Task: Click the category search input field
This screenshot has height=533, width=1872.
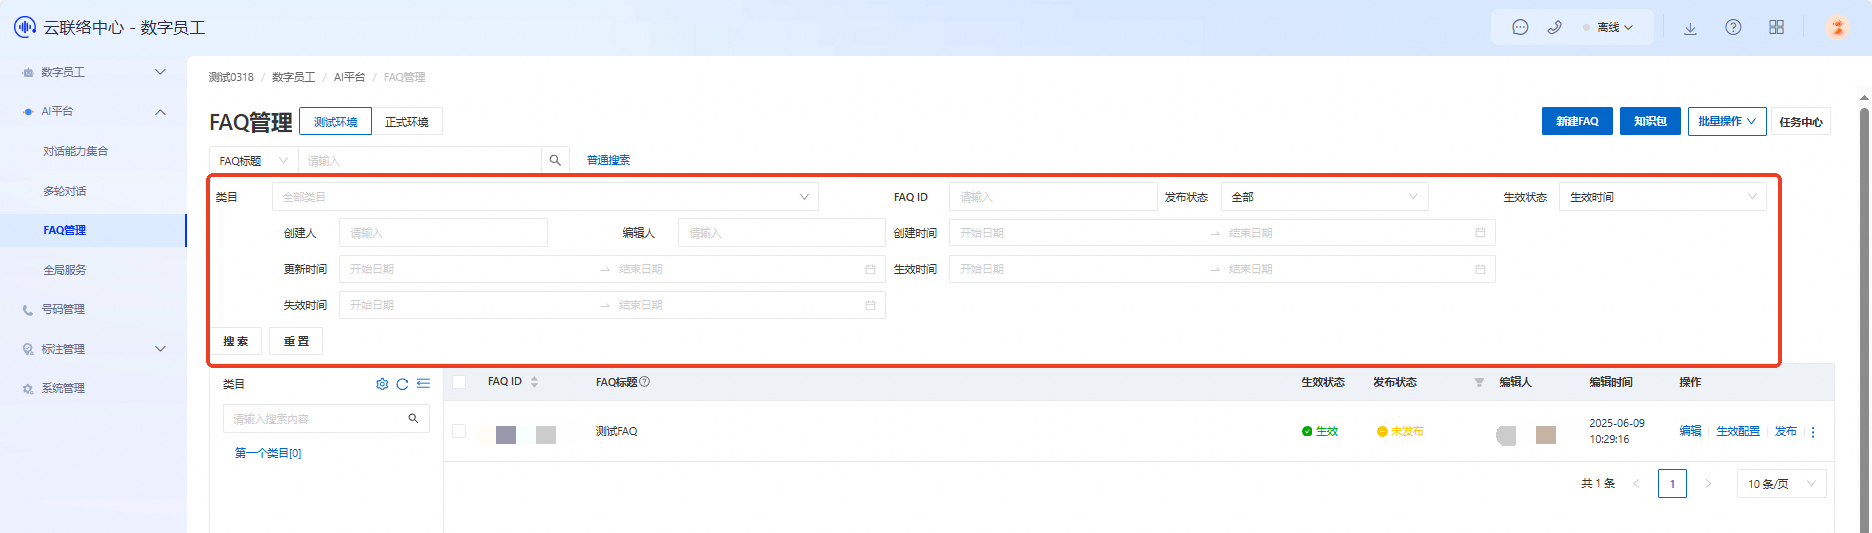Action: (315, 419)
